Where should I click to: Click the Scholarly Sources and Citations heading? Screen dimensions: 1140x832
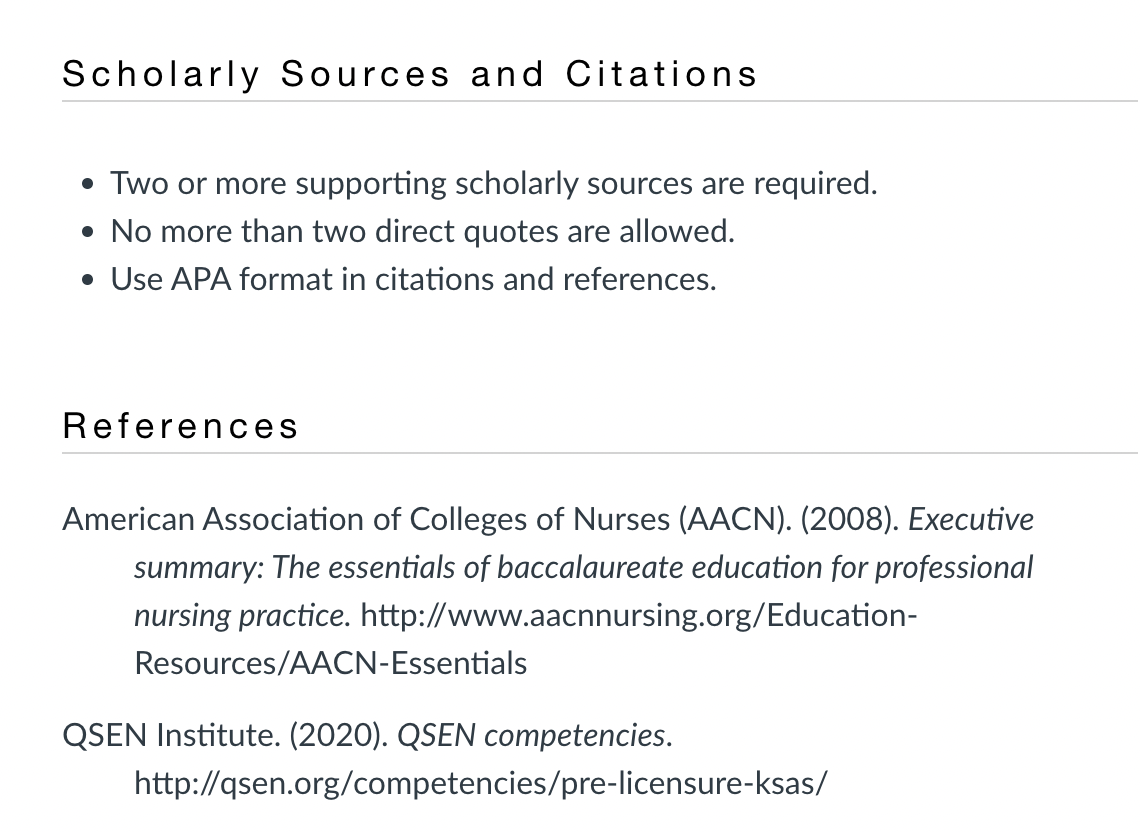[410, 75]
